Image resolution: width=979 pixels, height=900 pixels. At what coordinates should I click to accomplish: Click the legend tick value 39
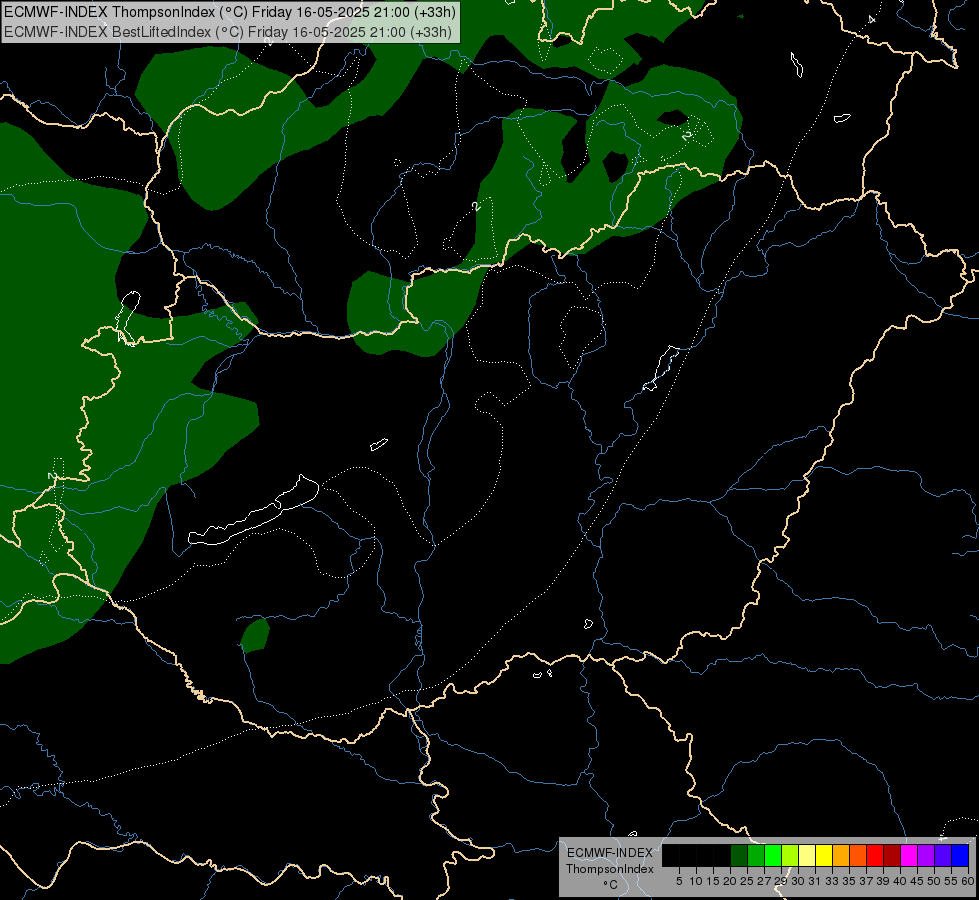click(x=883, y=881)
